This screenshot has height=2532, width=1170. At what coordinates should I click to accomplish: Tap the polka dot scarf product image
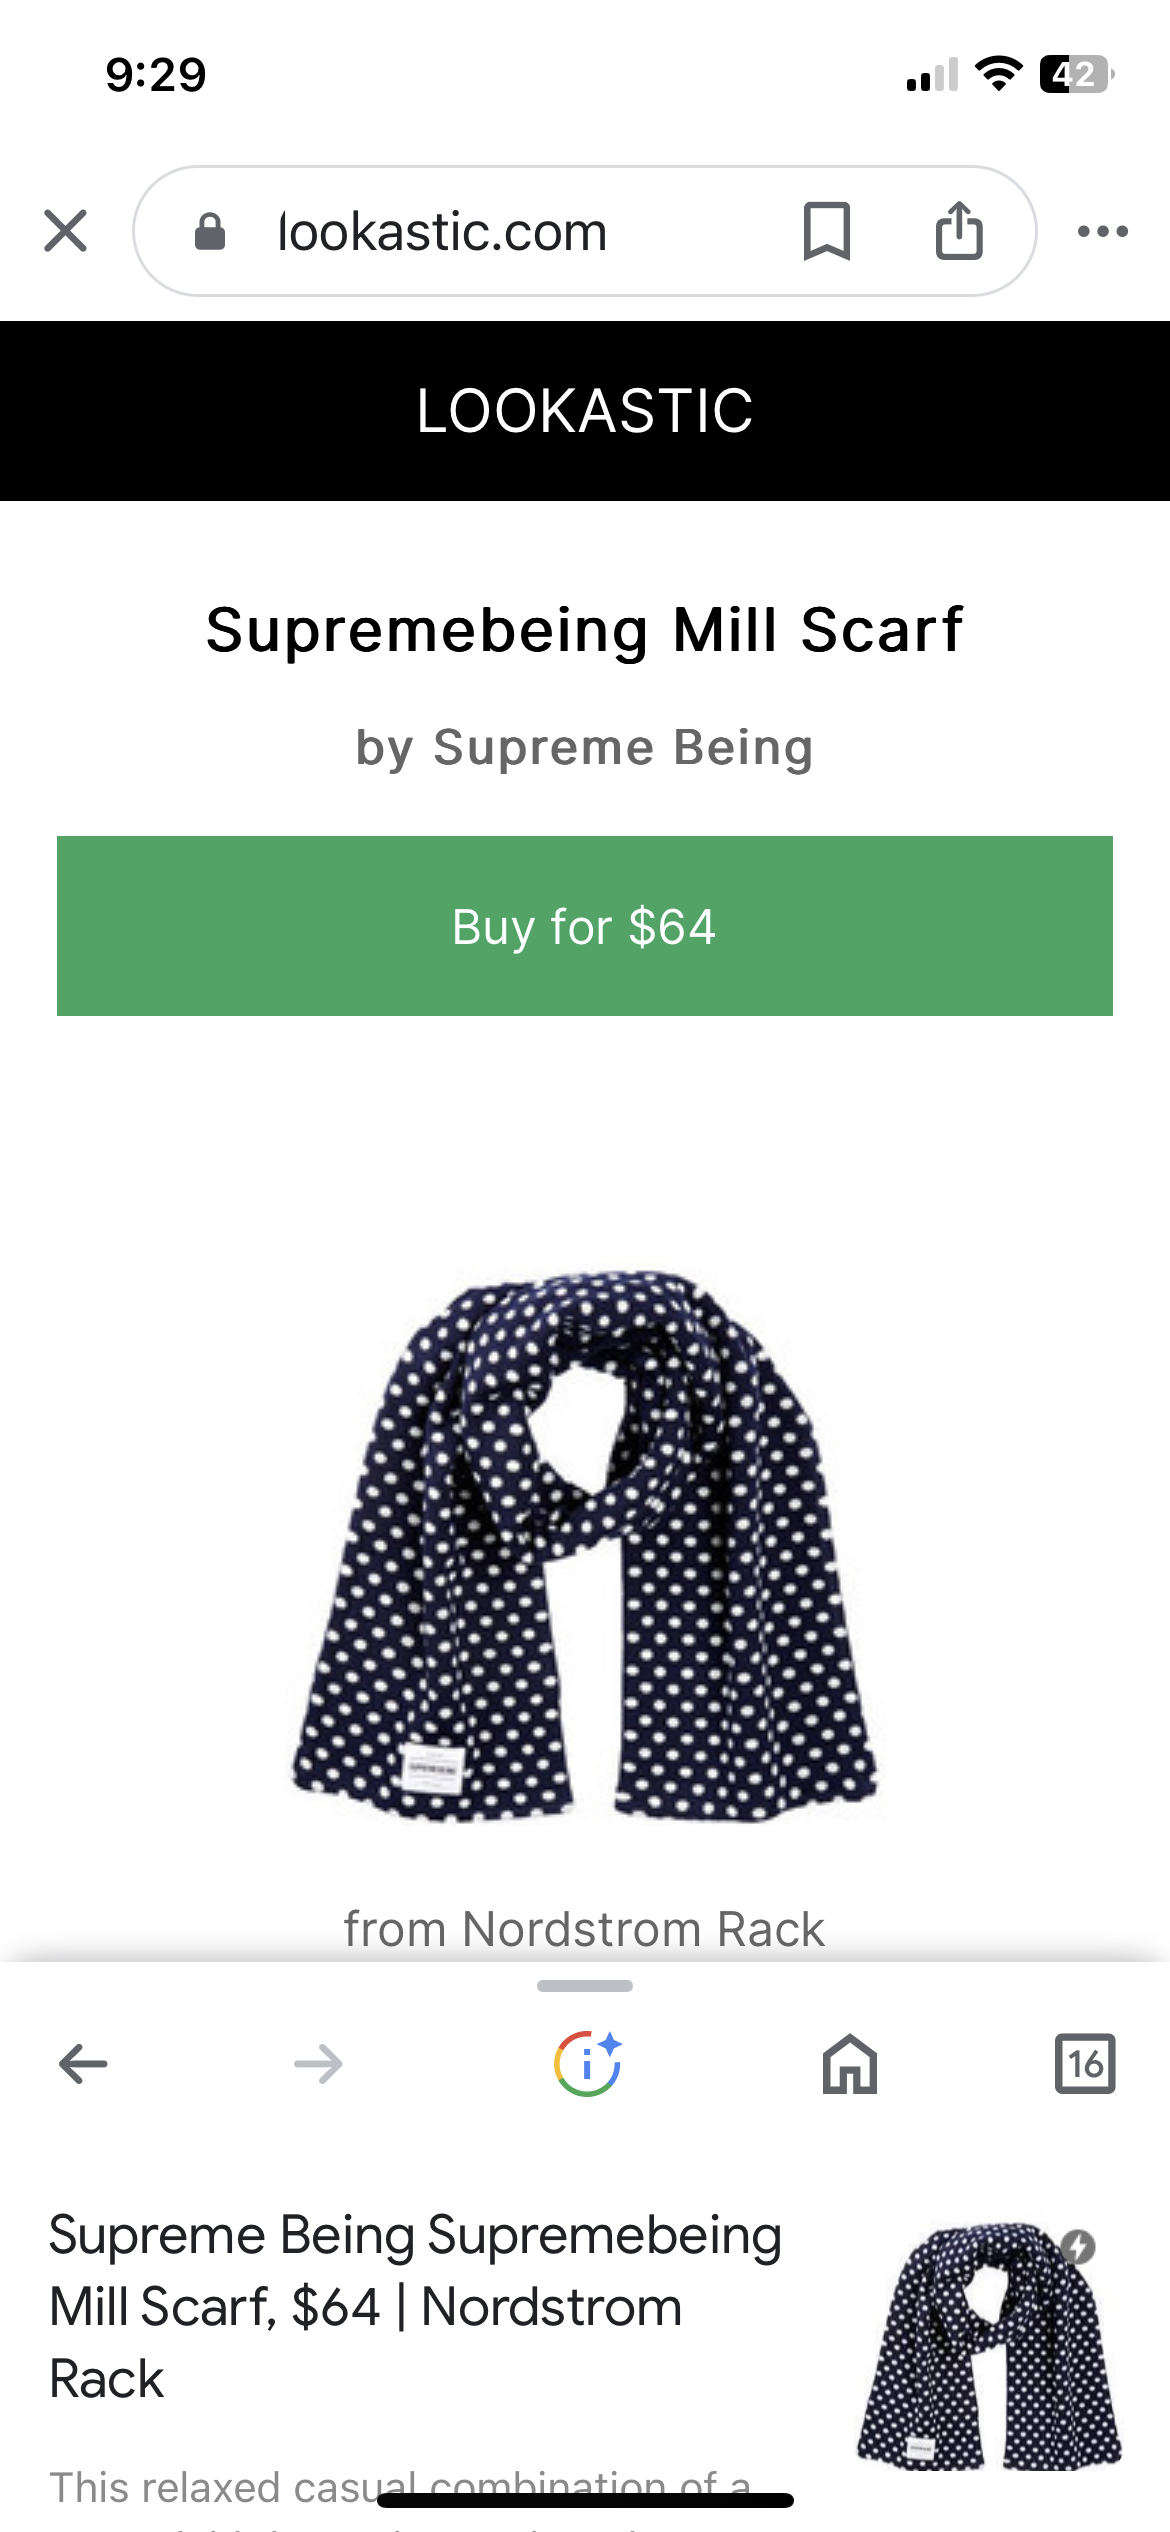[585, 1546]
